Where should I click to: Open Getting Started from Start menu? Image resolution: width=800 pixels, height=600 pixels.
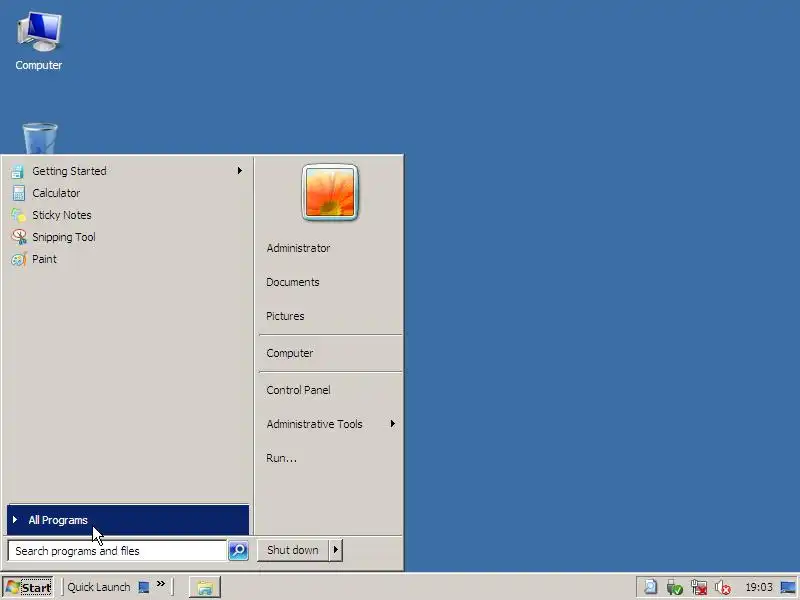[127, 171]
